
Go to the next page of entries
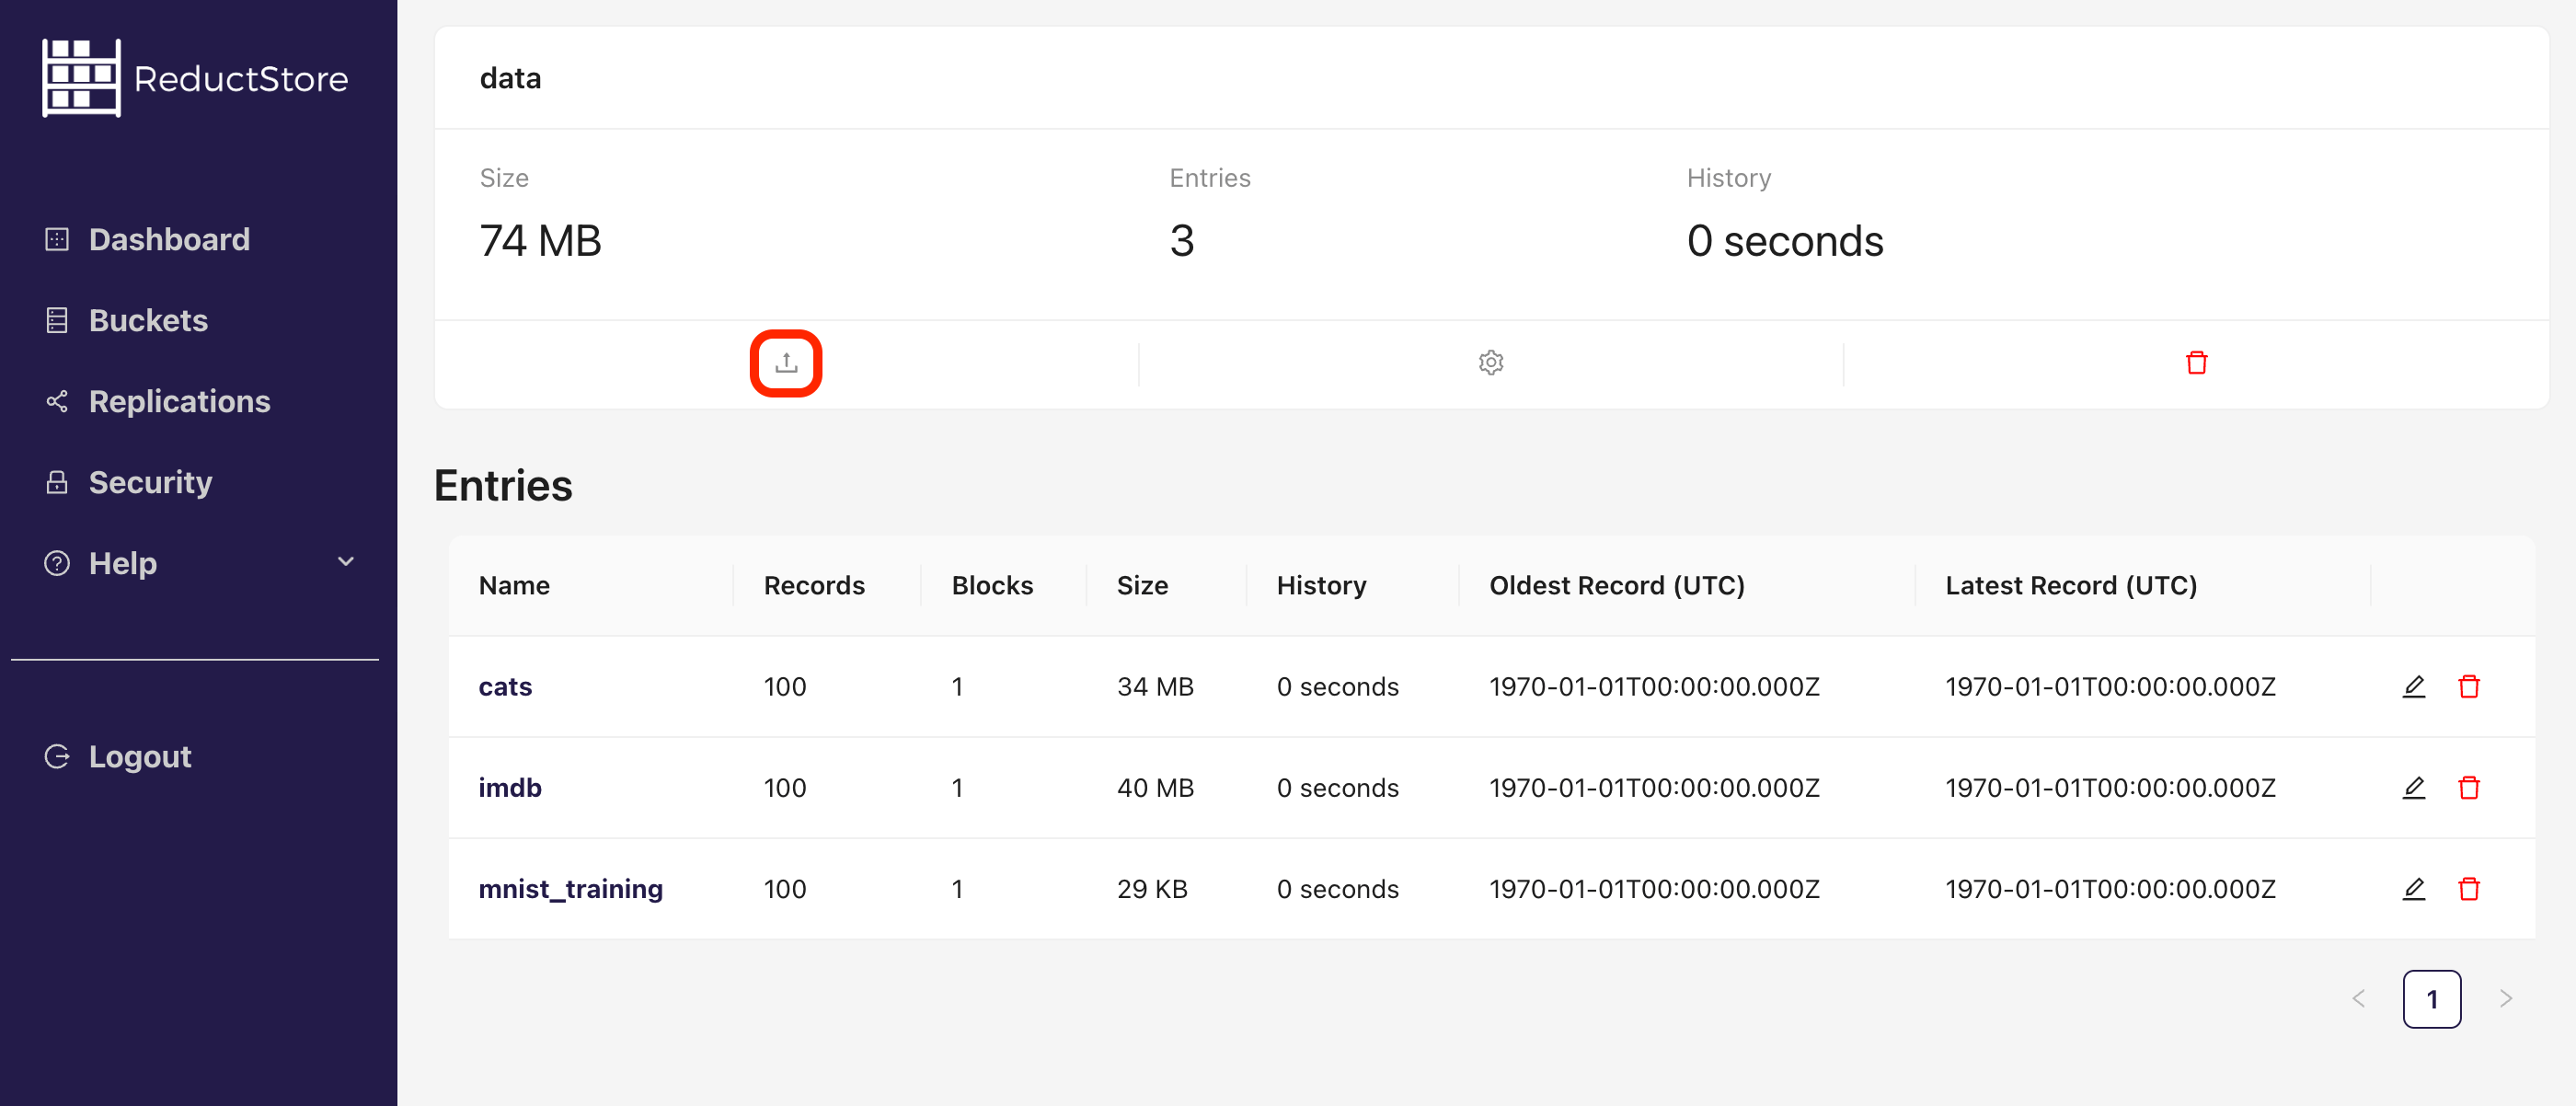pyautogui.click(x=2506, y=998)
